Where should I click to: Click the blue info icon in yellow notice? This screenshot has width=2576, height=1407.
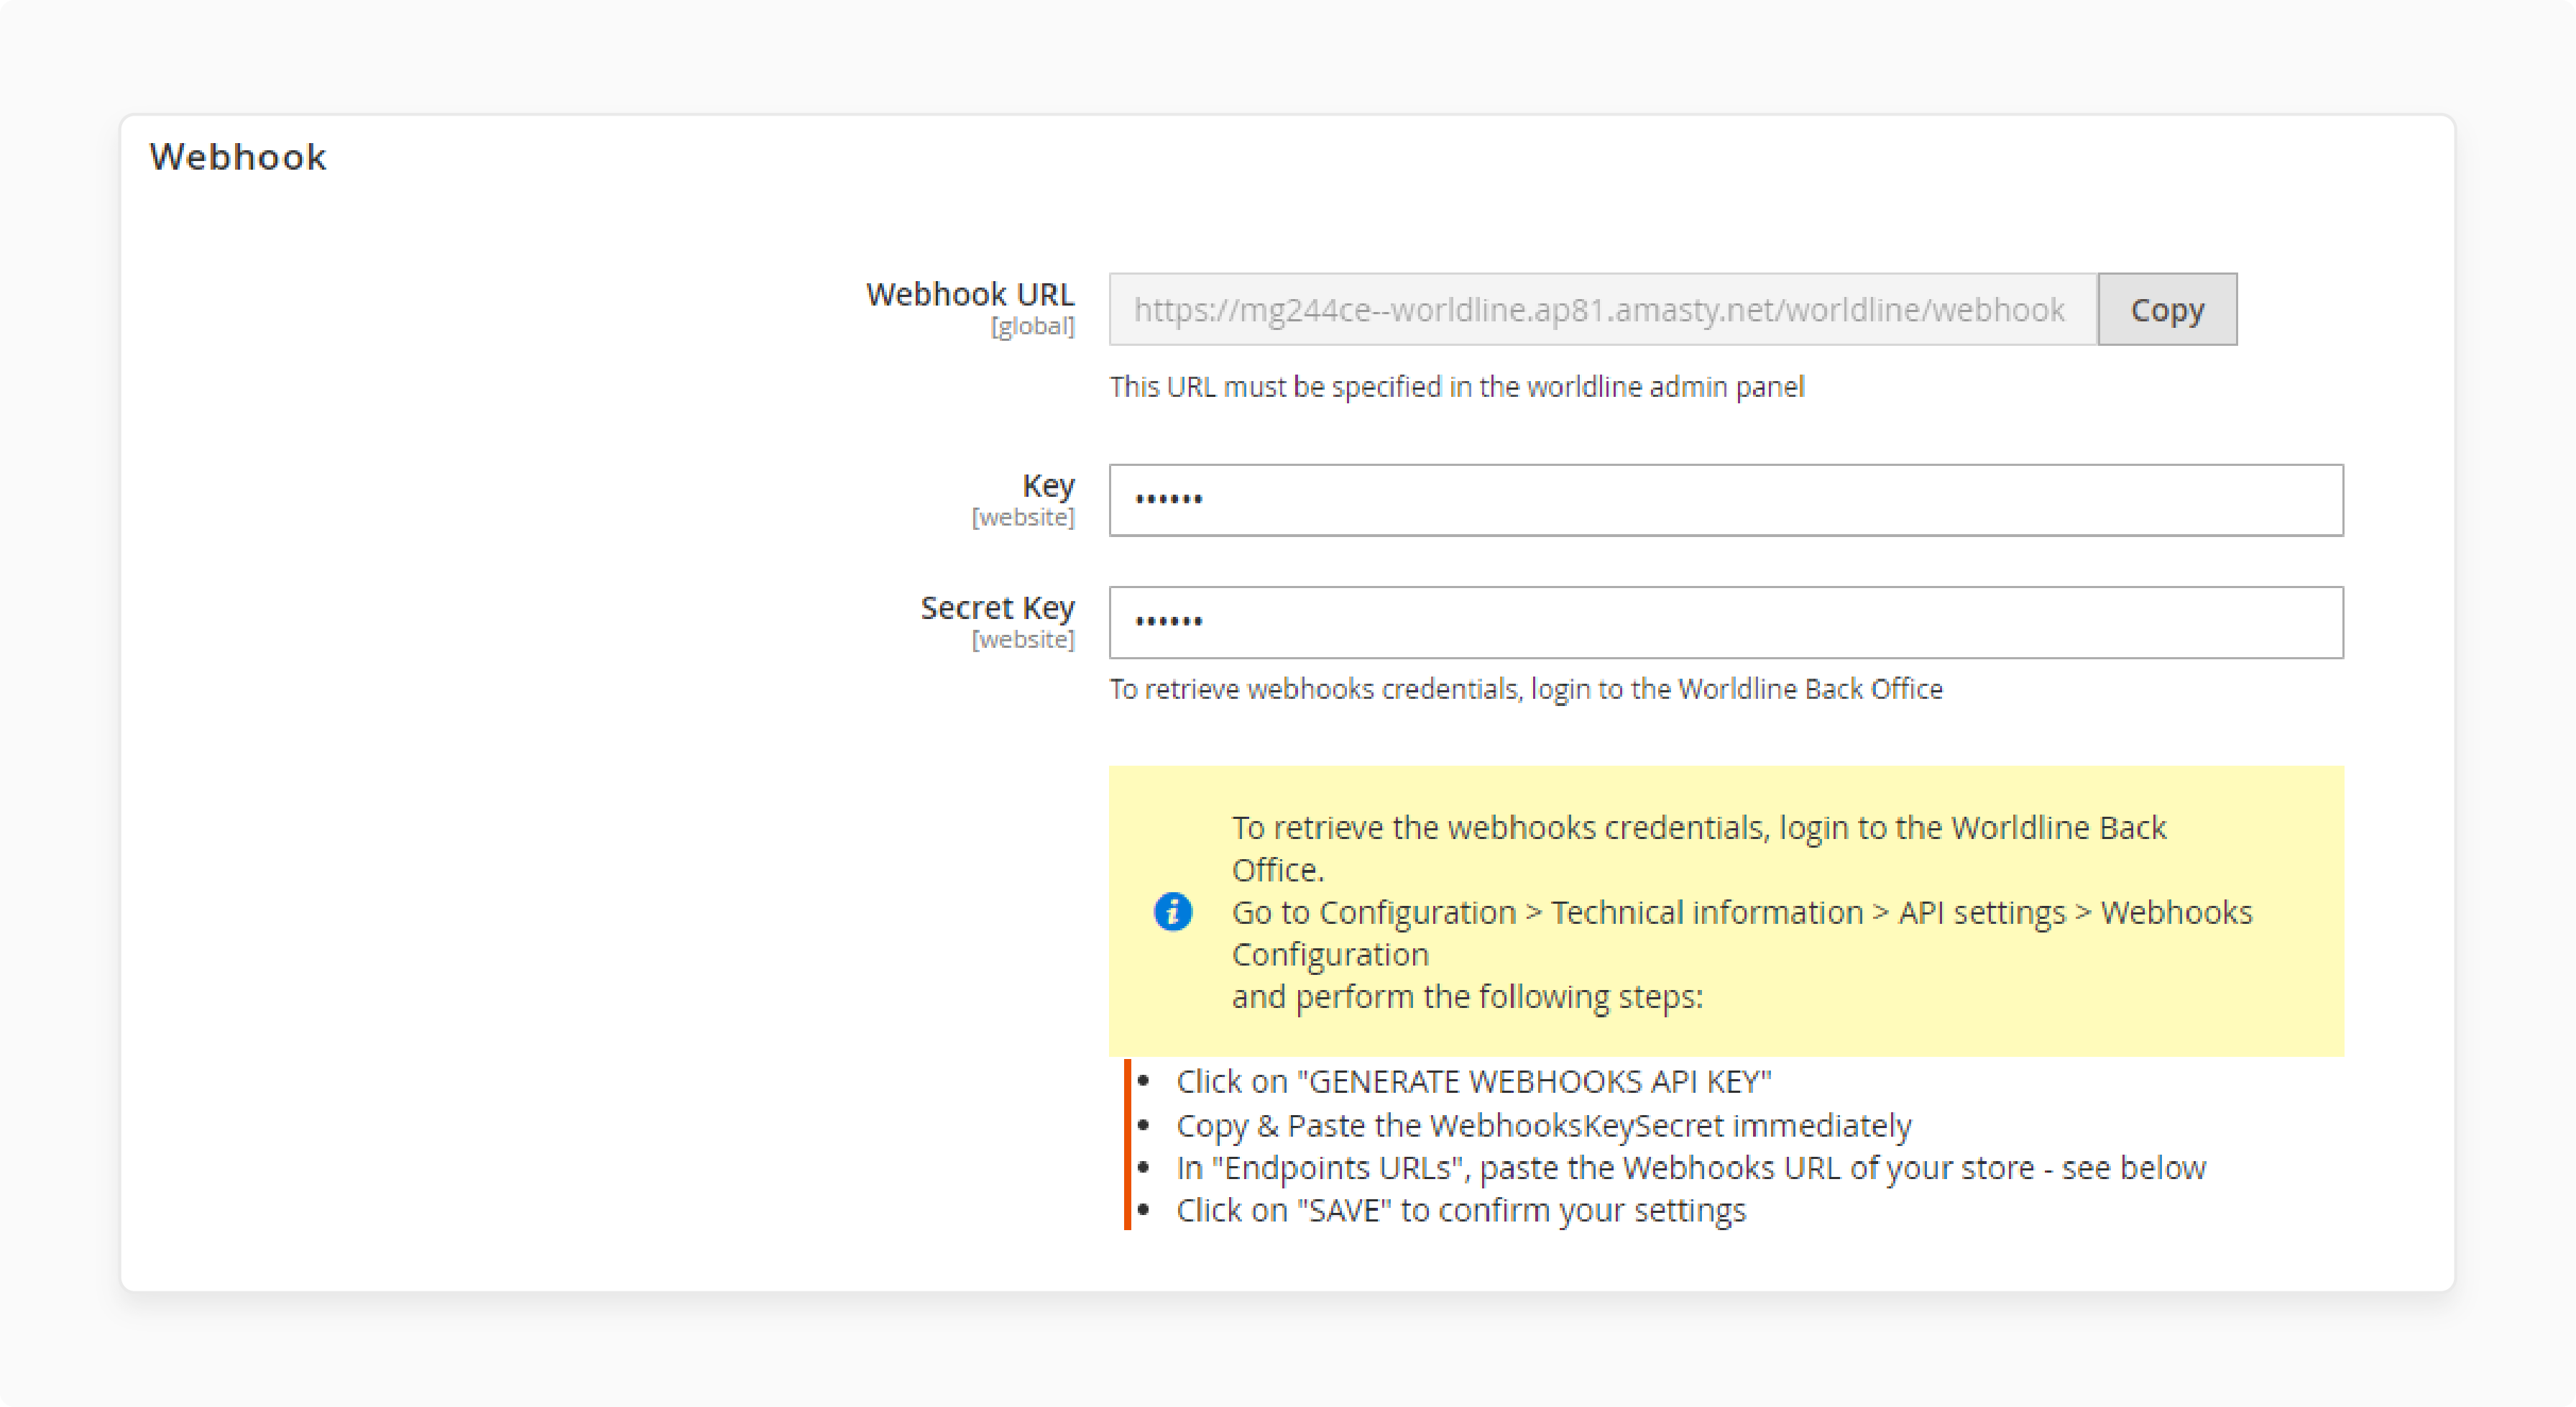pos(1173,911)
